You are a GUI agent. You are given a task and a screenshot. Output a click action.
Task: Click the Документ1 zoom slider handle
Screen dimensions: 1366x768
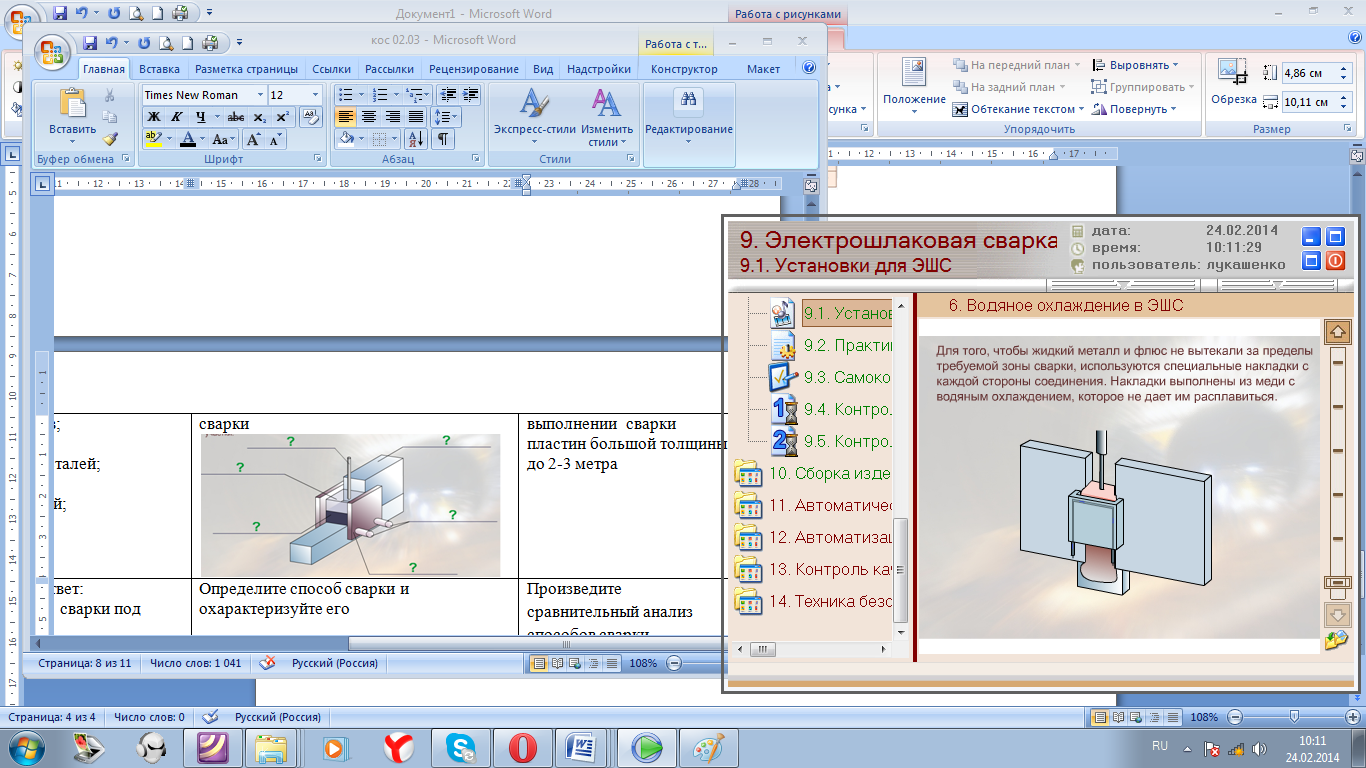click(1294, 717)
